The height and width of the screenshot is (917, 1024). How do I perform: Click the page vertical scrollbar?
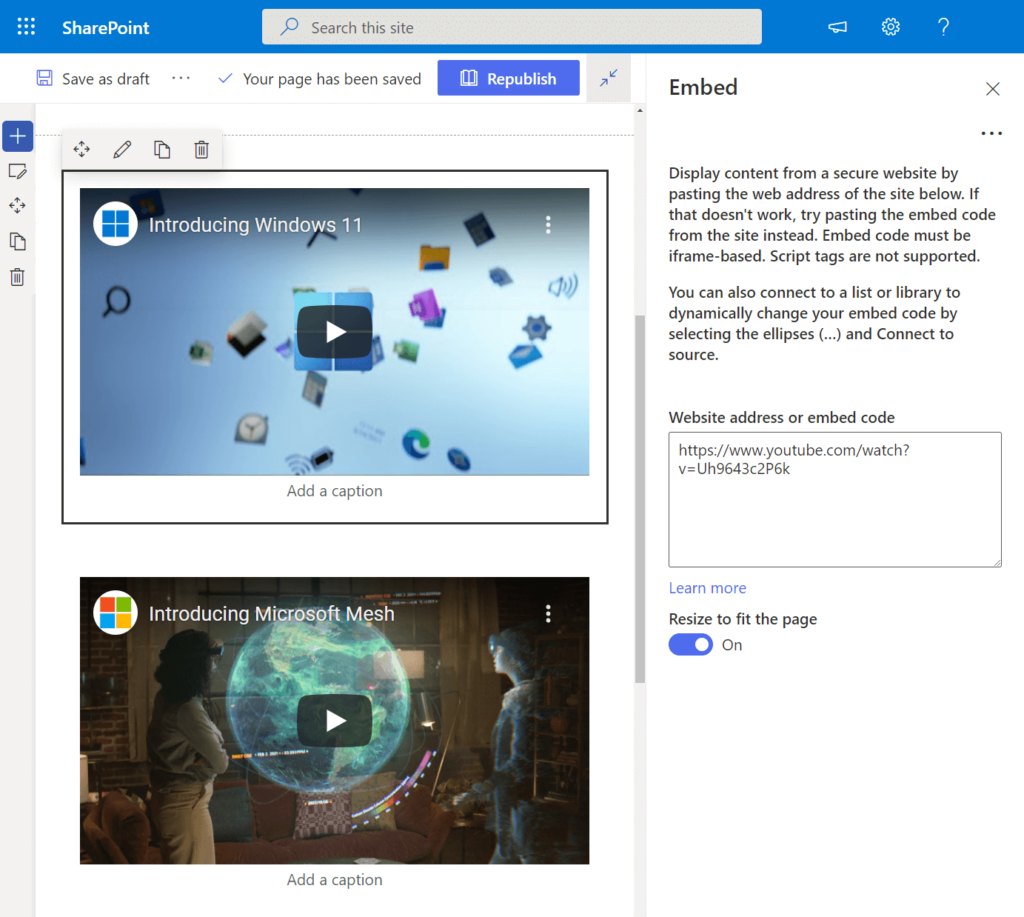click(640, 499)
